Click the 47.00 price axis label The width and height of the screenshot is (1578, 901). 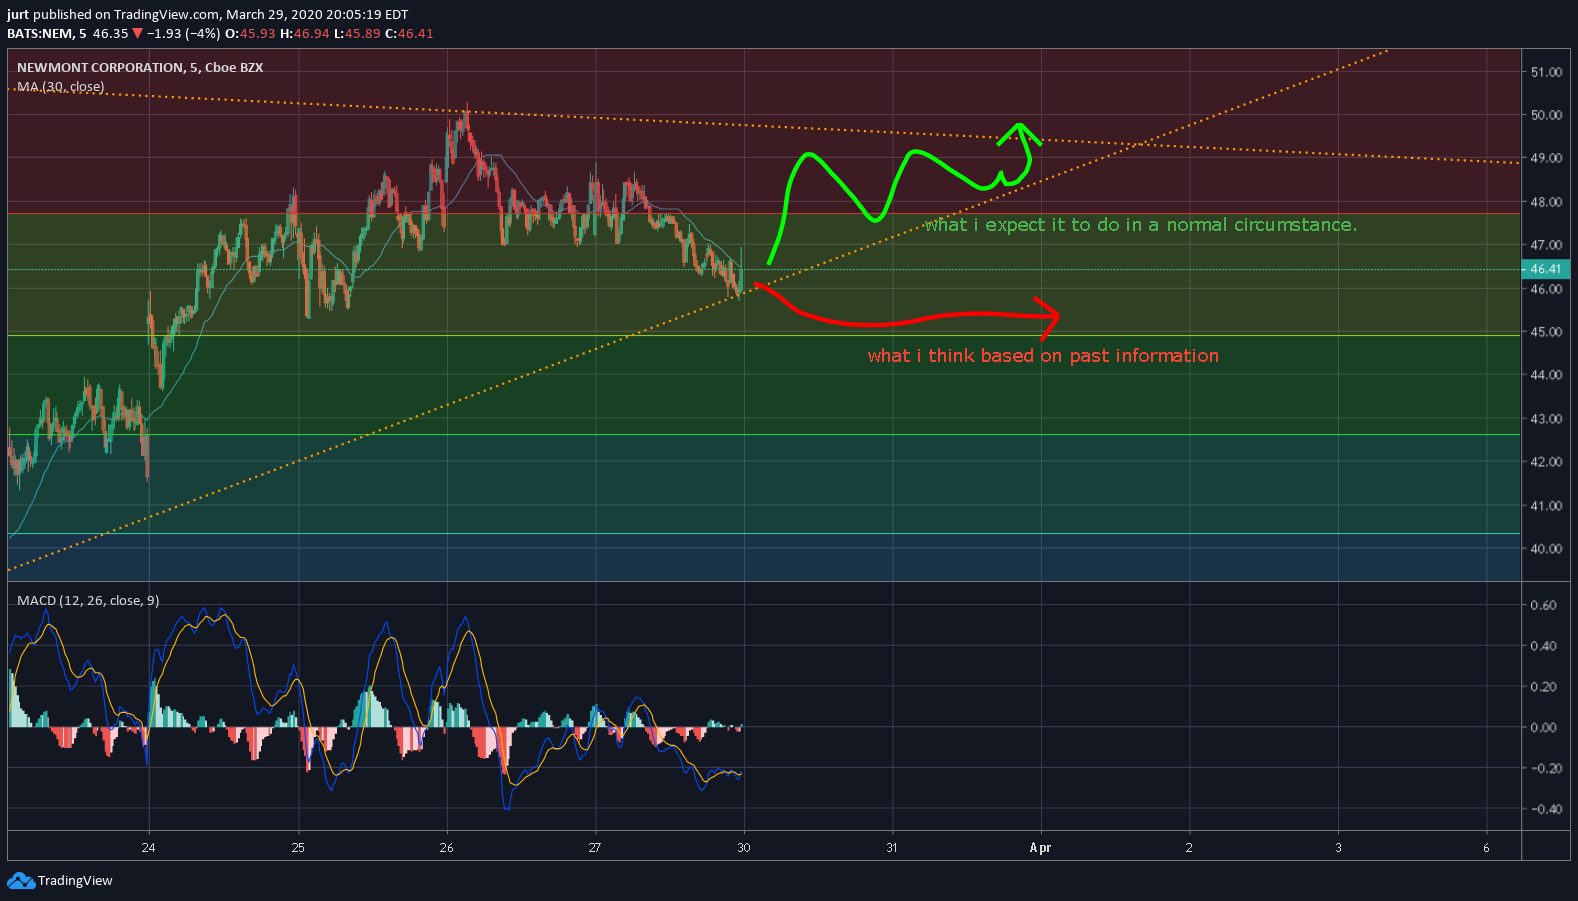pyautogui.click(x=1546, y=245)
